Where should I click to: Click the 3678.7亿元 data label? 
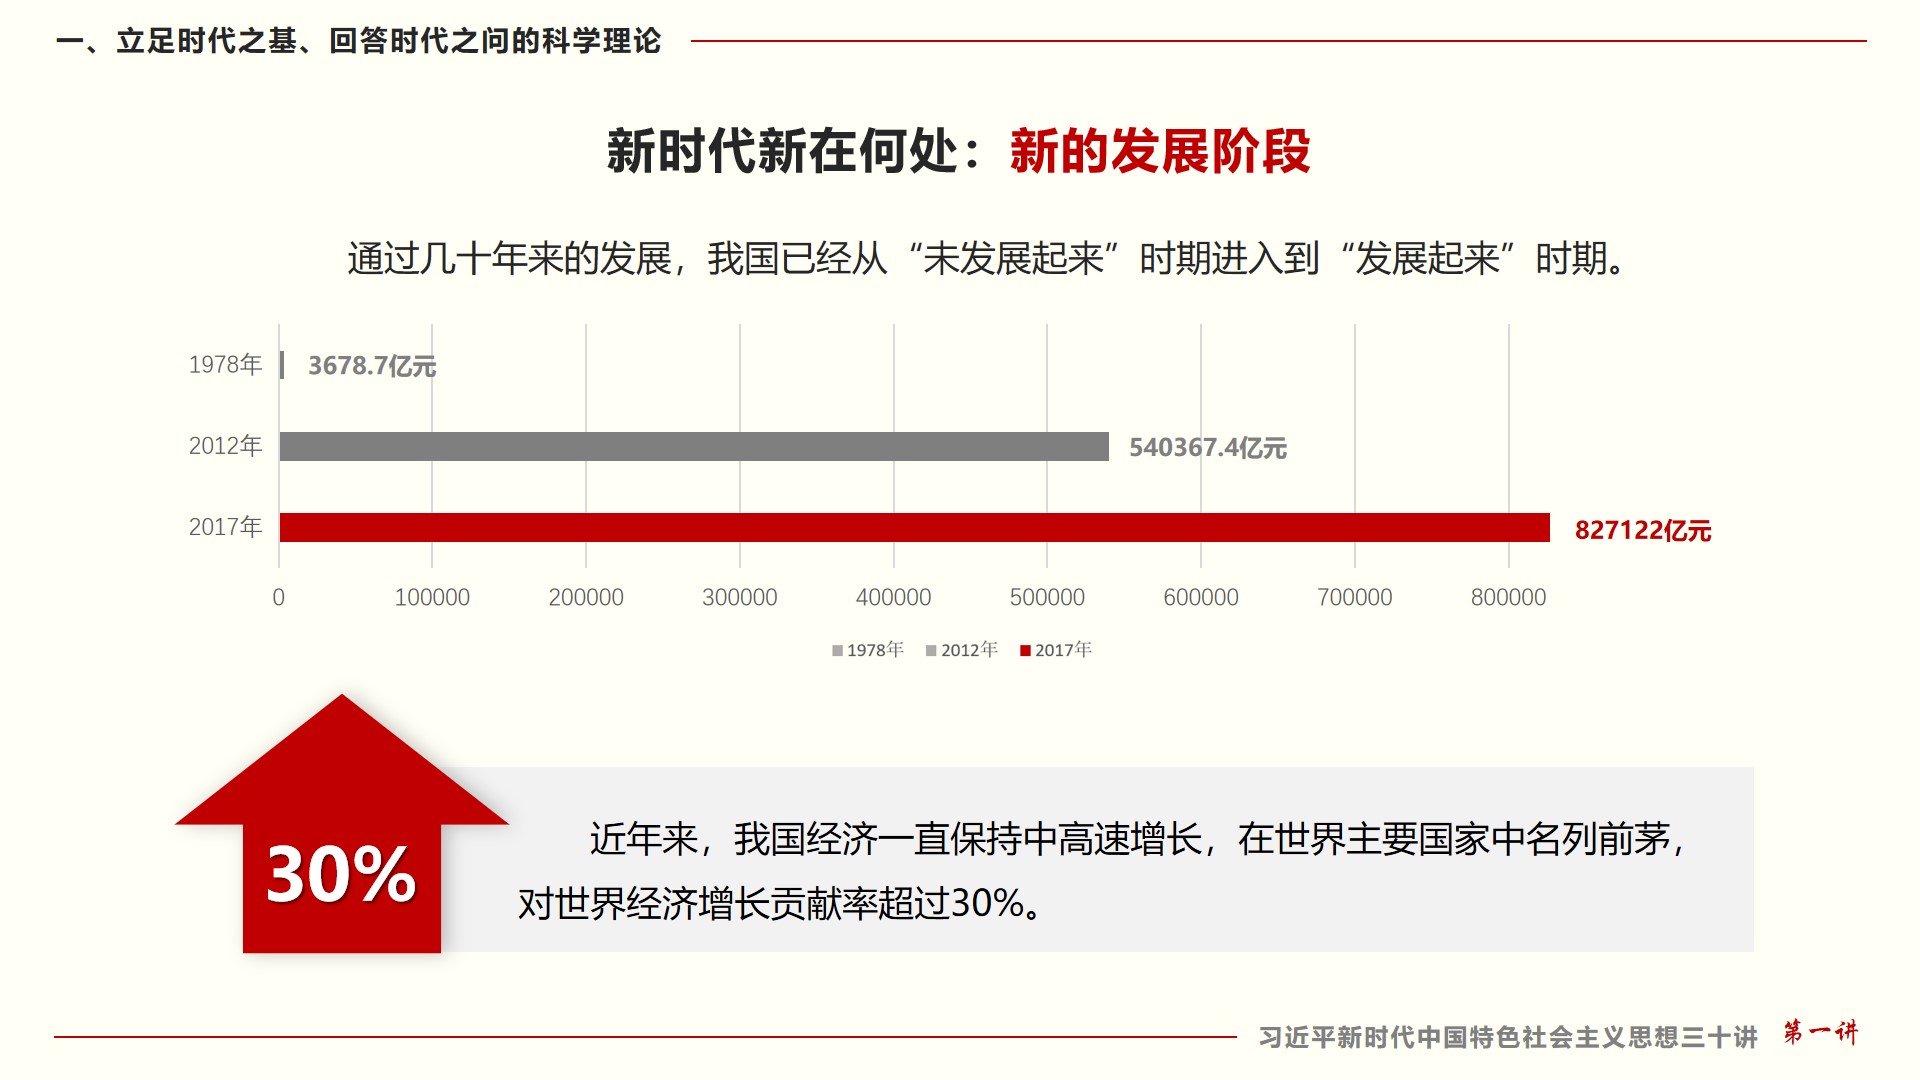(x=371, y=366)
